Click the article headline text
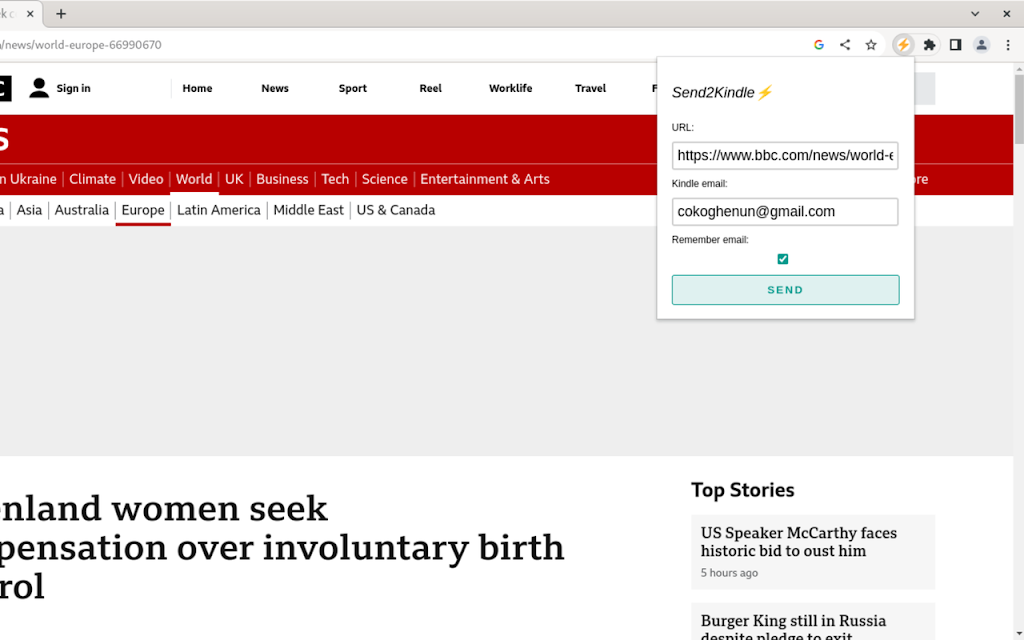 click(x=282, y=547)
